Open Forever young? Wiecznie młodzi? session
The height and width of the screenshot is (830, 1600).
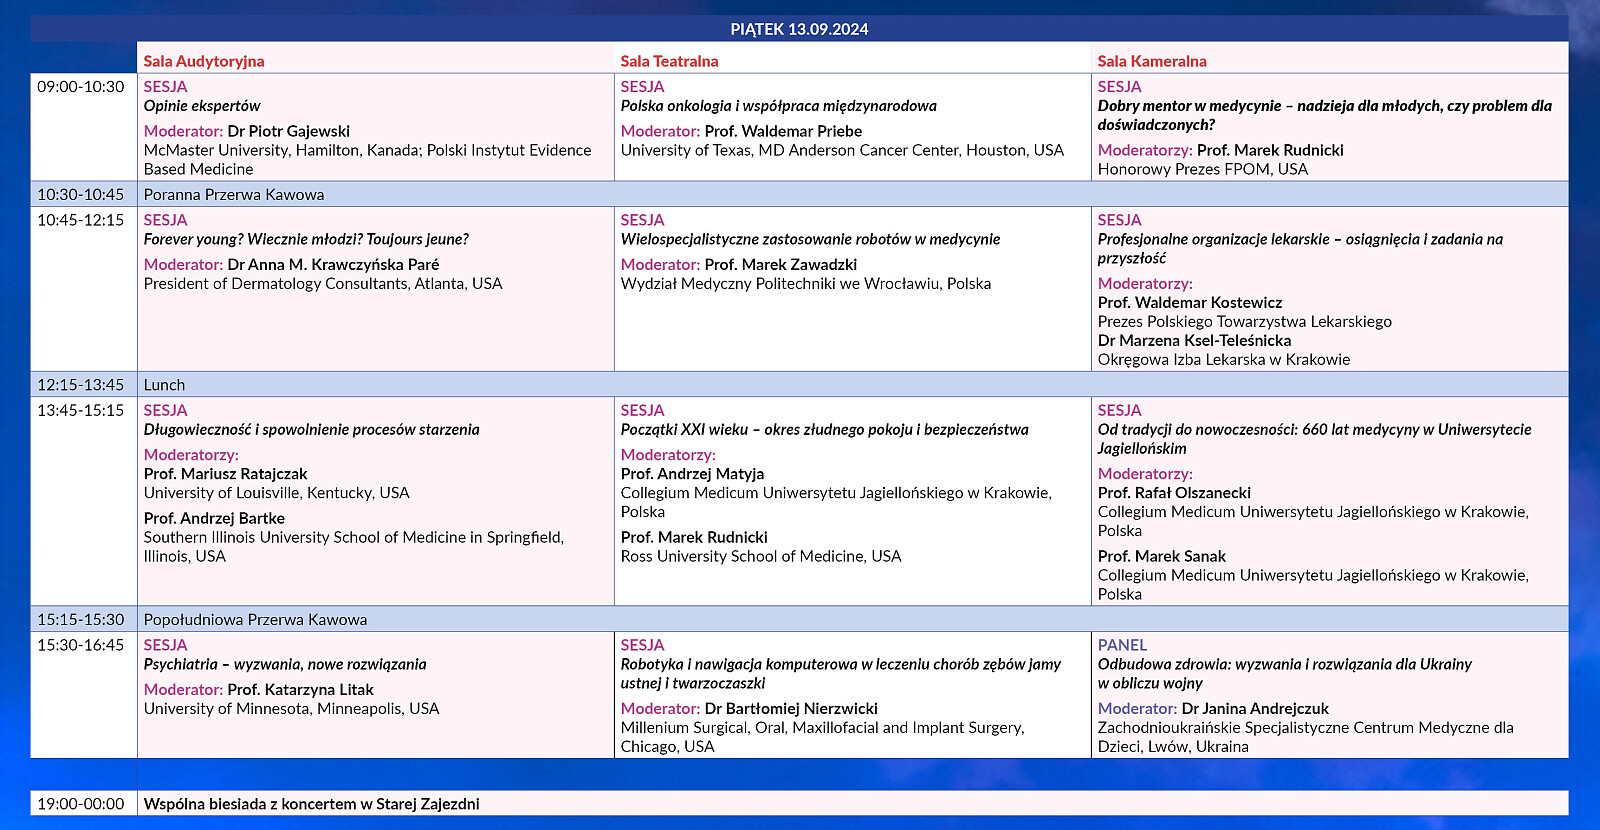click(306, 239)
